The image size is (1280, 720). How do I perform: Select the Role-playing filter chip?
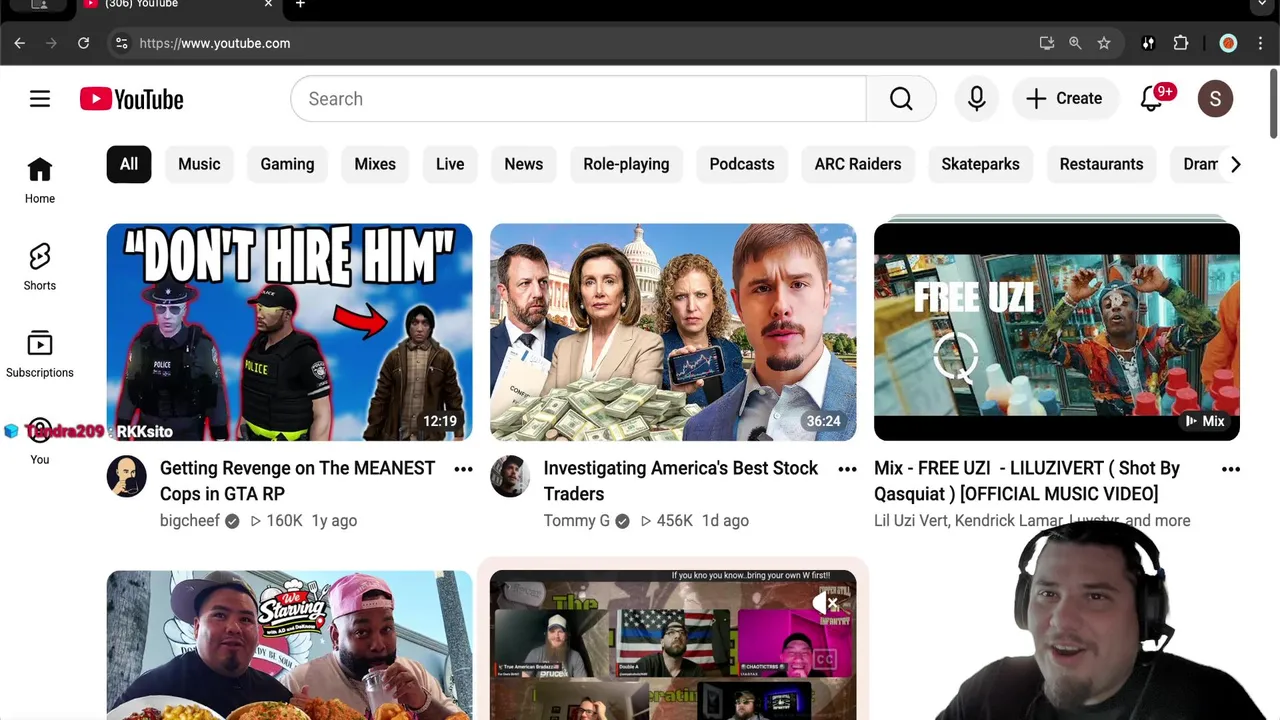[626, 164]
